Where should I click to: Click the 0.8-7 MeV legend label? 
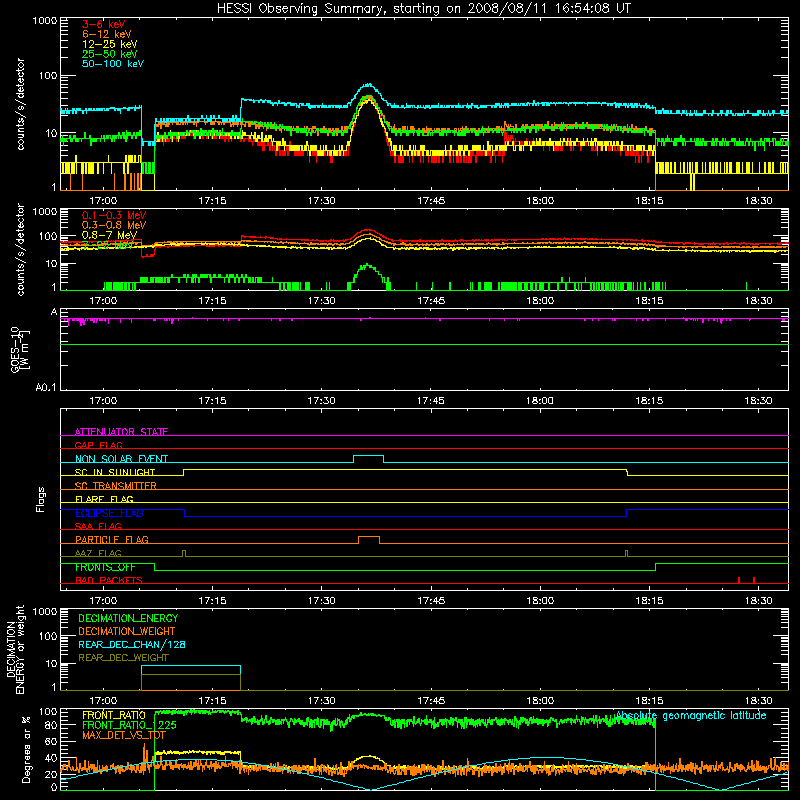pos(109,235)
